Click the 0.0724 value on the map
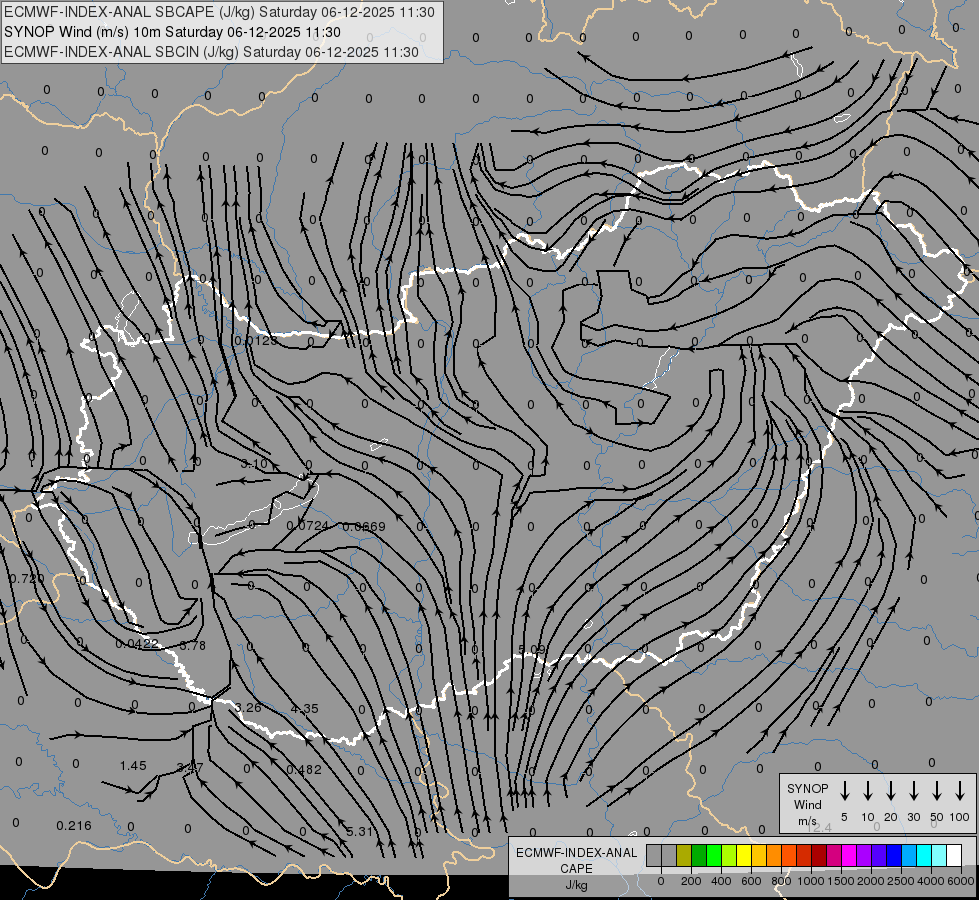This screenshot has height=900, width=979. [308, 526]
